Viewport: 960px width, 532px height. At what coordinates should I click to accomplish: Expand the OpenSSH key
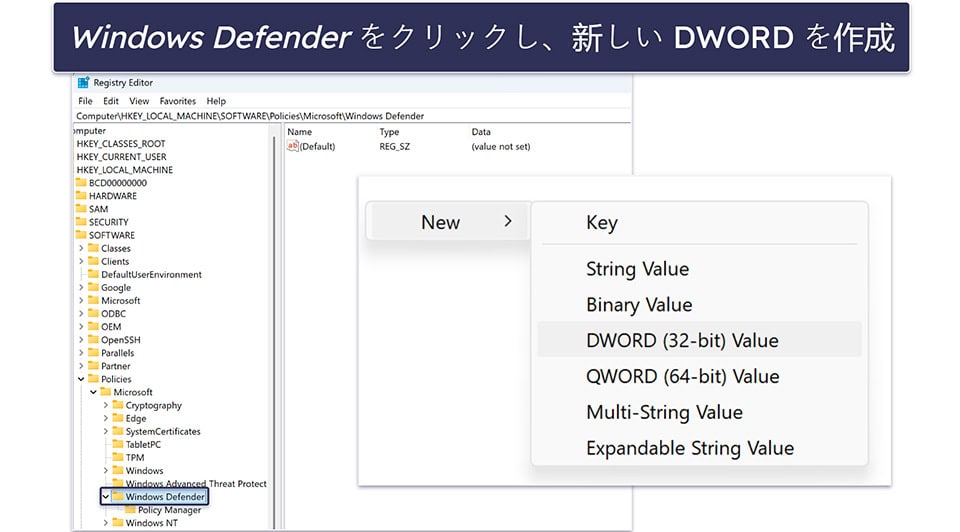[x=81, y=340]
